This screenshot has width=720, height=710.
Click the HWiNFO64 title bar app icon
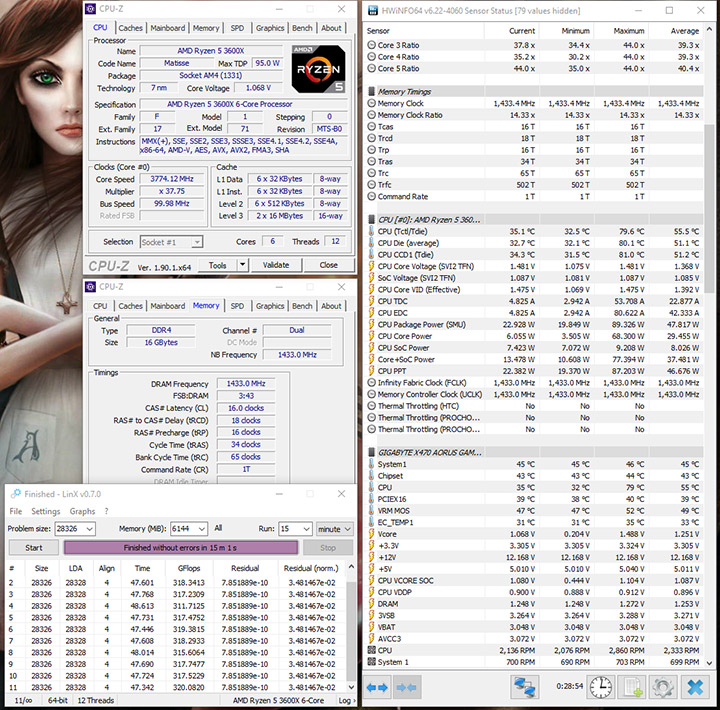[373, 11]
